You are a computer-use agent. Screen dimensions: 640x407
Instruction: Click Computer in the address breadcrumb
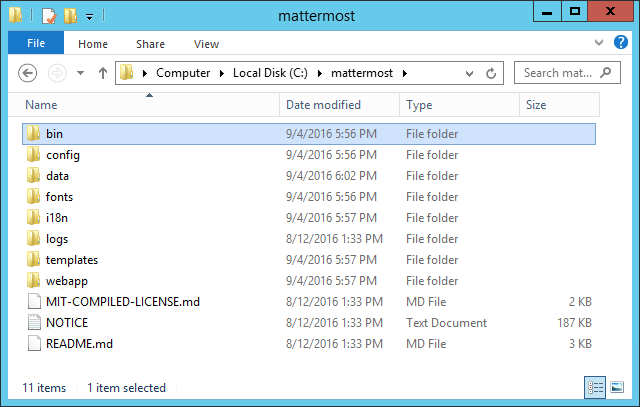(183, 73)
